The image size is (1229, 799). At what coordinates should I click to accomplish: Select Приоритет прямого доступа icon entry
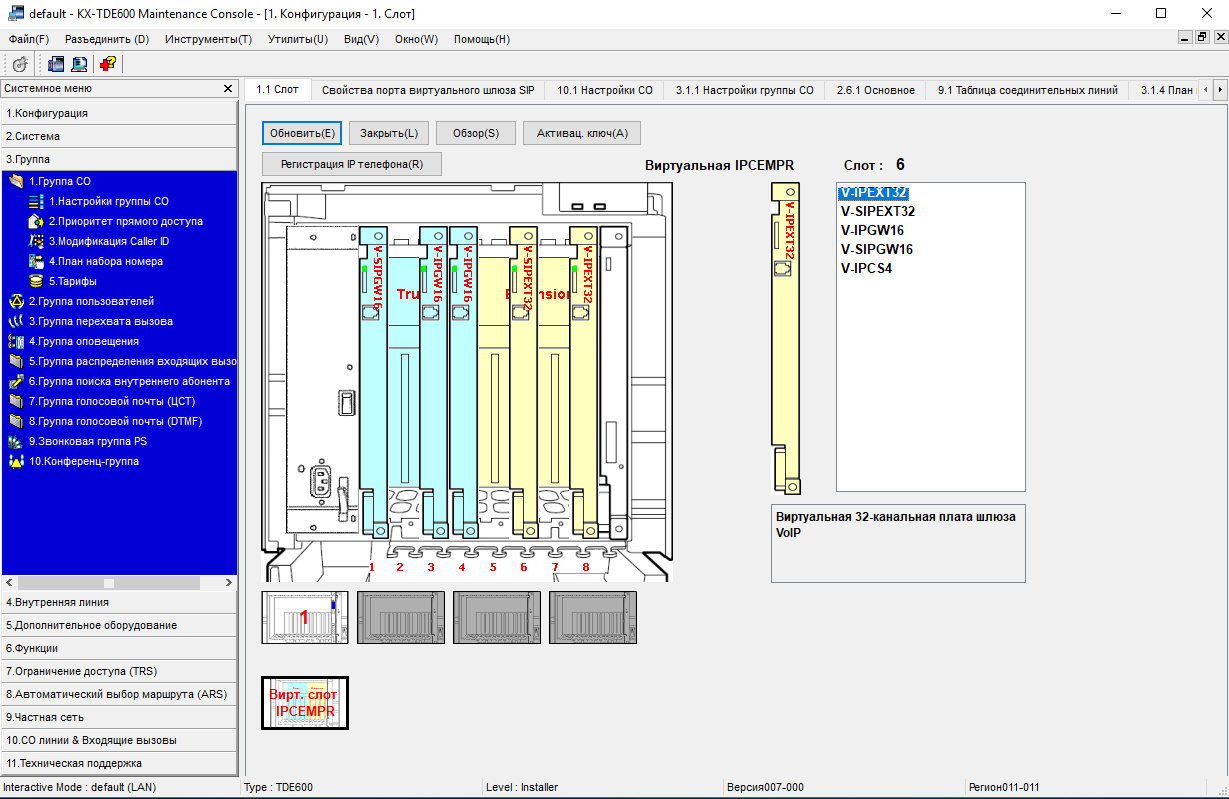point(36,221)
